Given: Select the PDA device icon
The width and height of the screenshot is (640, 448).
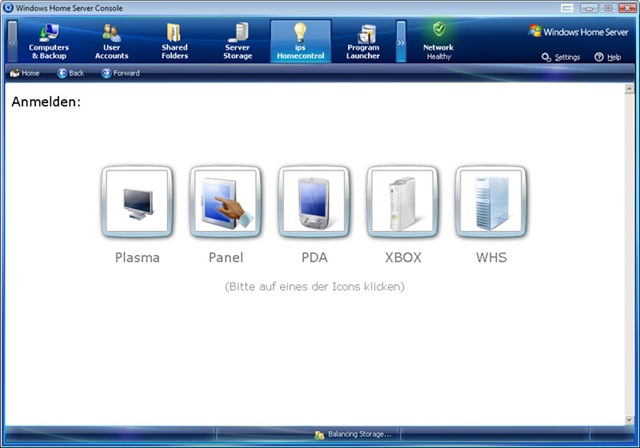Looking at the screenshot, I should coord(314,202).
